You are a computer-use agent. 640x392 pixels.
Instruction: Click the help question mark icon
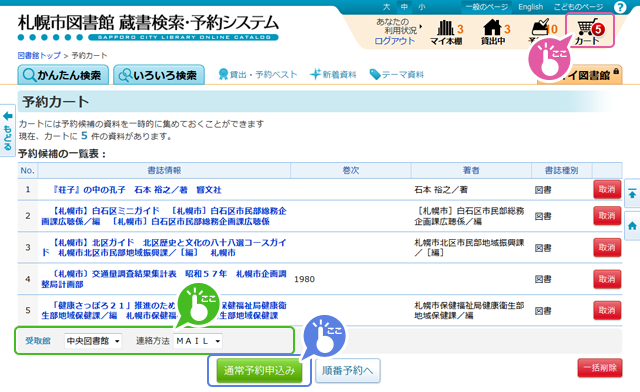pos(620,7)
